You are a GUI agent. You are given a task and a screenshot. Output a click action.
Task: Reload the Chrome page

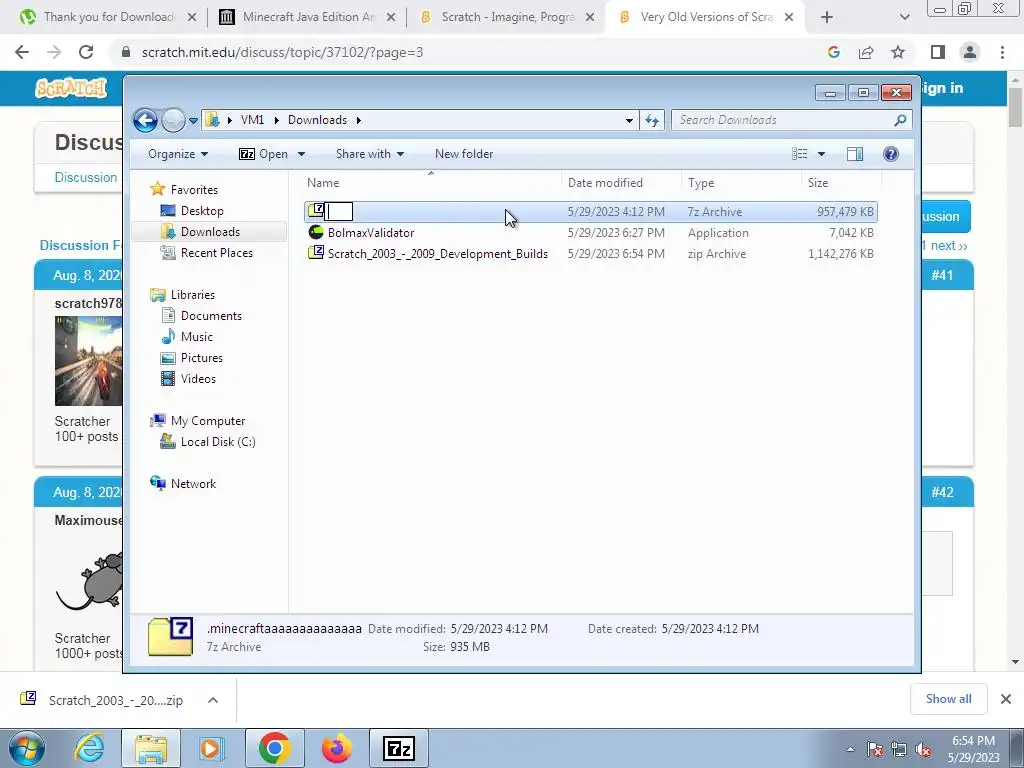pos(86,52)
